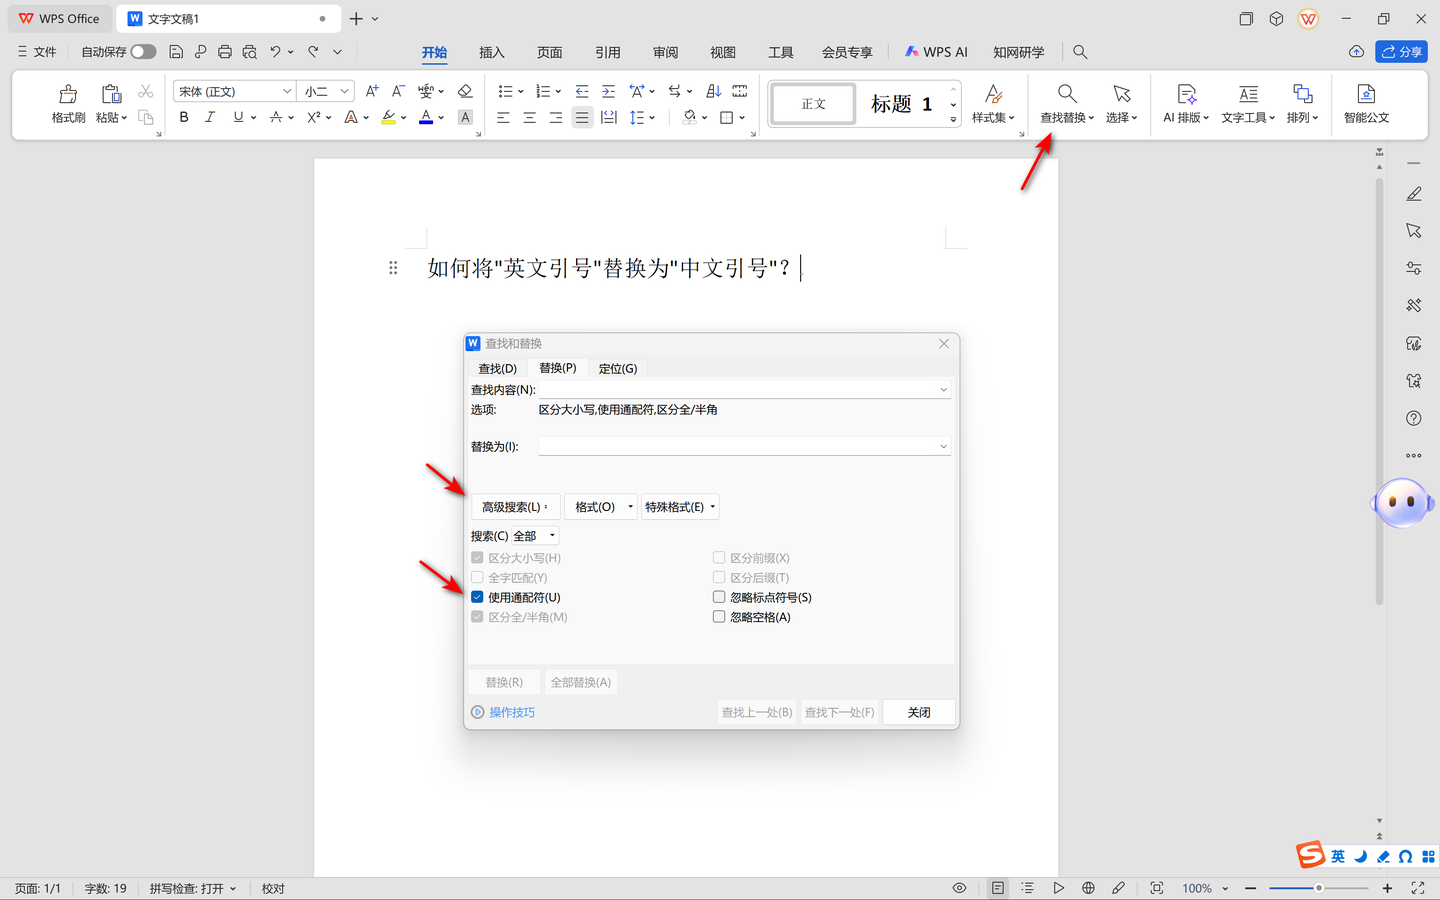Switch to Insert (插入) ribbon tab
Viewport: 1440px width, 900px height.
[x=492, y=52]
